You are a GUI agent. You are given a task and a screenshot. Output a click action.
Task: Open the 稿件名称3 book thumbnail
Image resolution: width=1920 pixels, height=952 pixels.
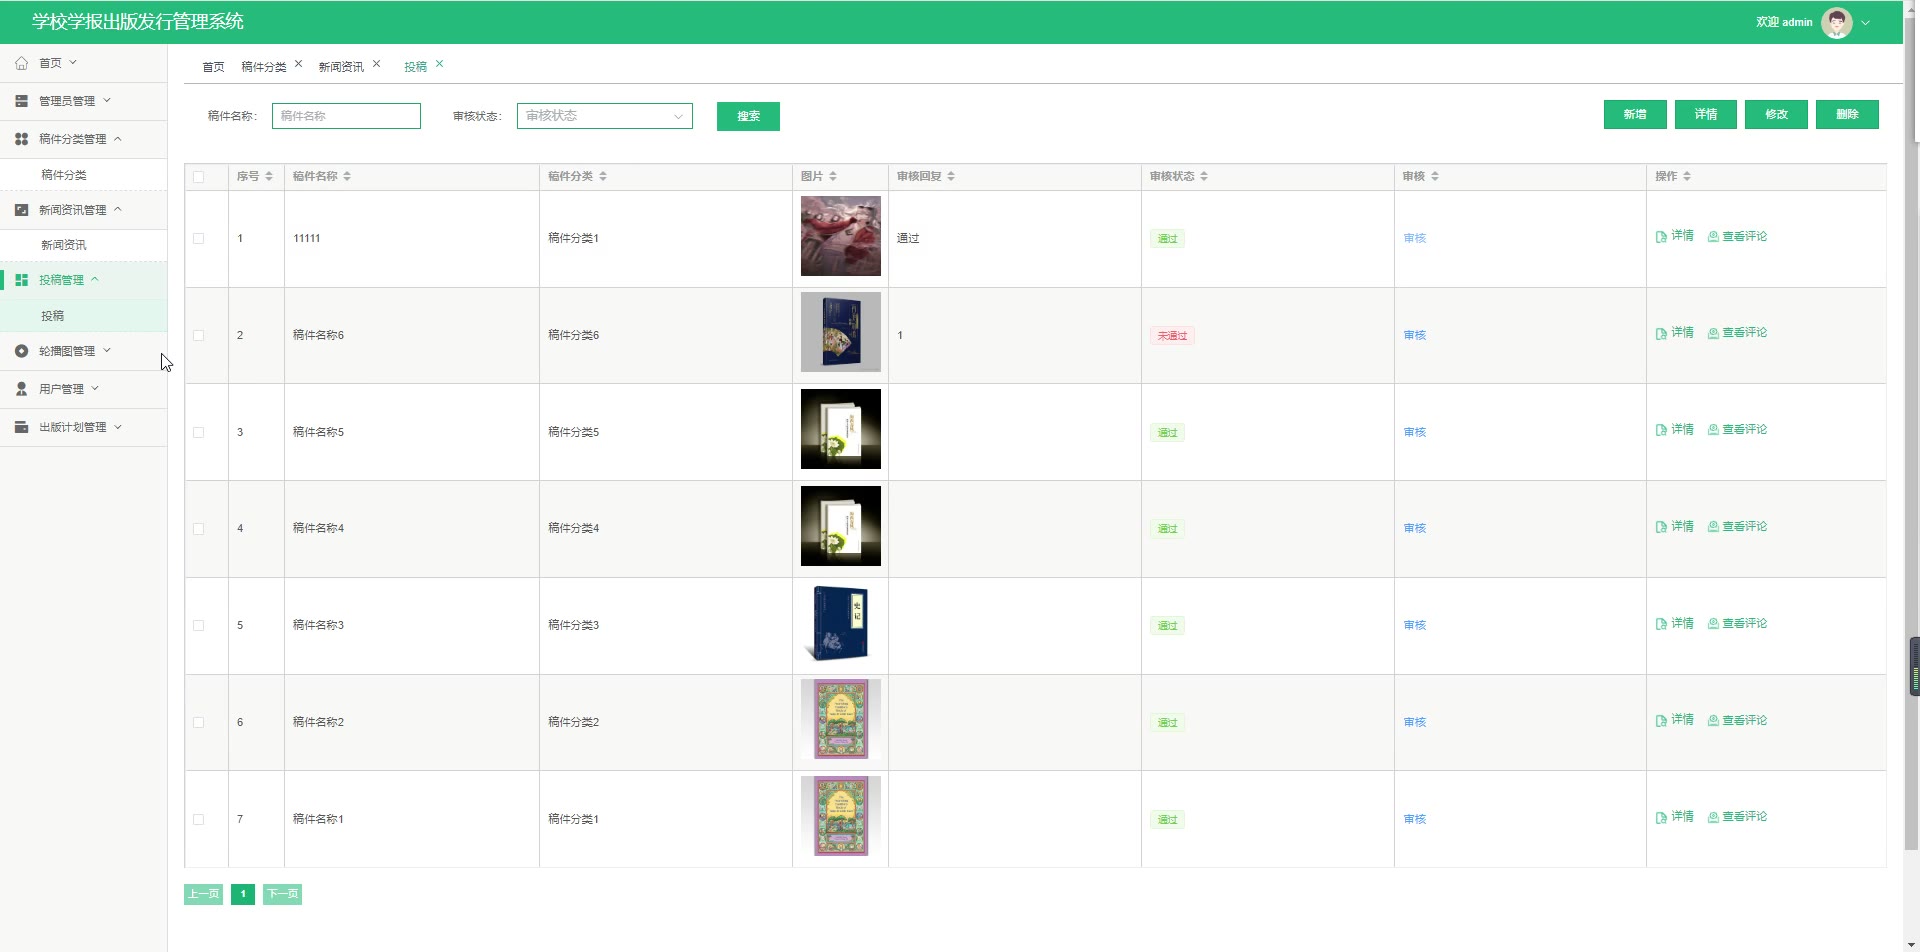tap(841, 623)
